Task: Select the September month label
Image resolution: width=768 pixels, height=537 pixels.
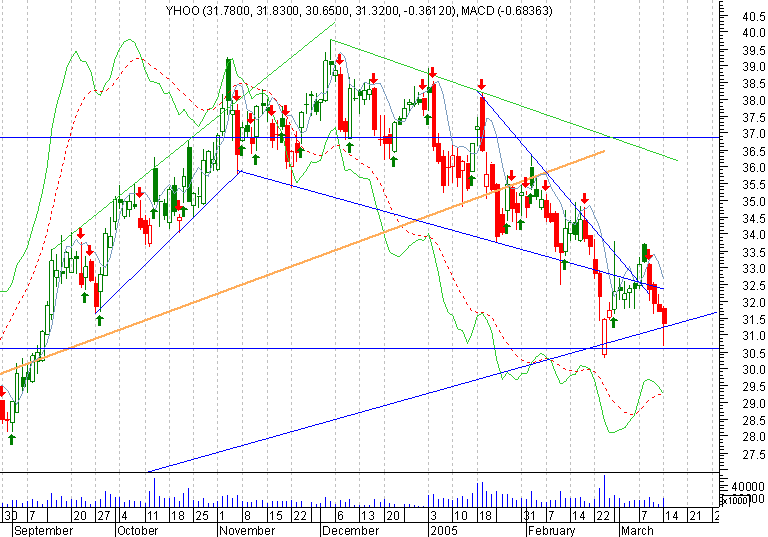Action: point(44,531)
